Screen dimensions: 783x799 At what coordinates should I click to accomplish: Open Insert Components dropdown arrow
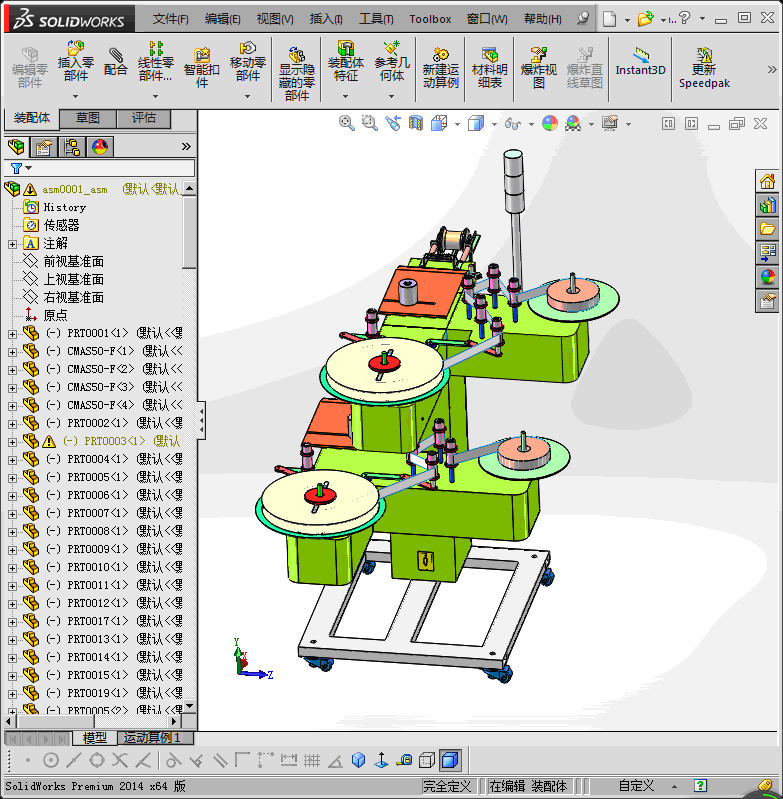(75, 96)
